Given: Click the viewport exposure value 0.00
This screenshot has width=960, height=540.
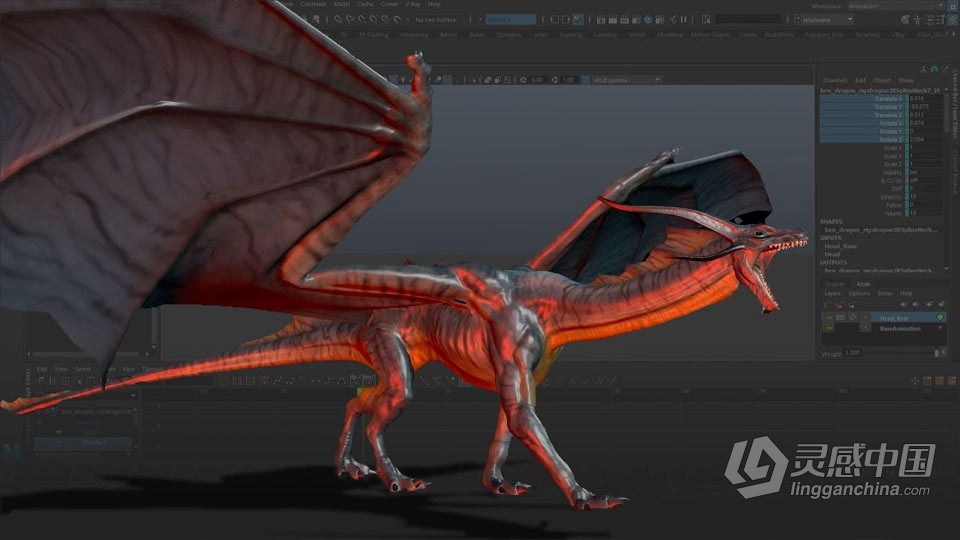Looking at the screenshot, I should pyautogui.click(x=537, y=80).
